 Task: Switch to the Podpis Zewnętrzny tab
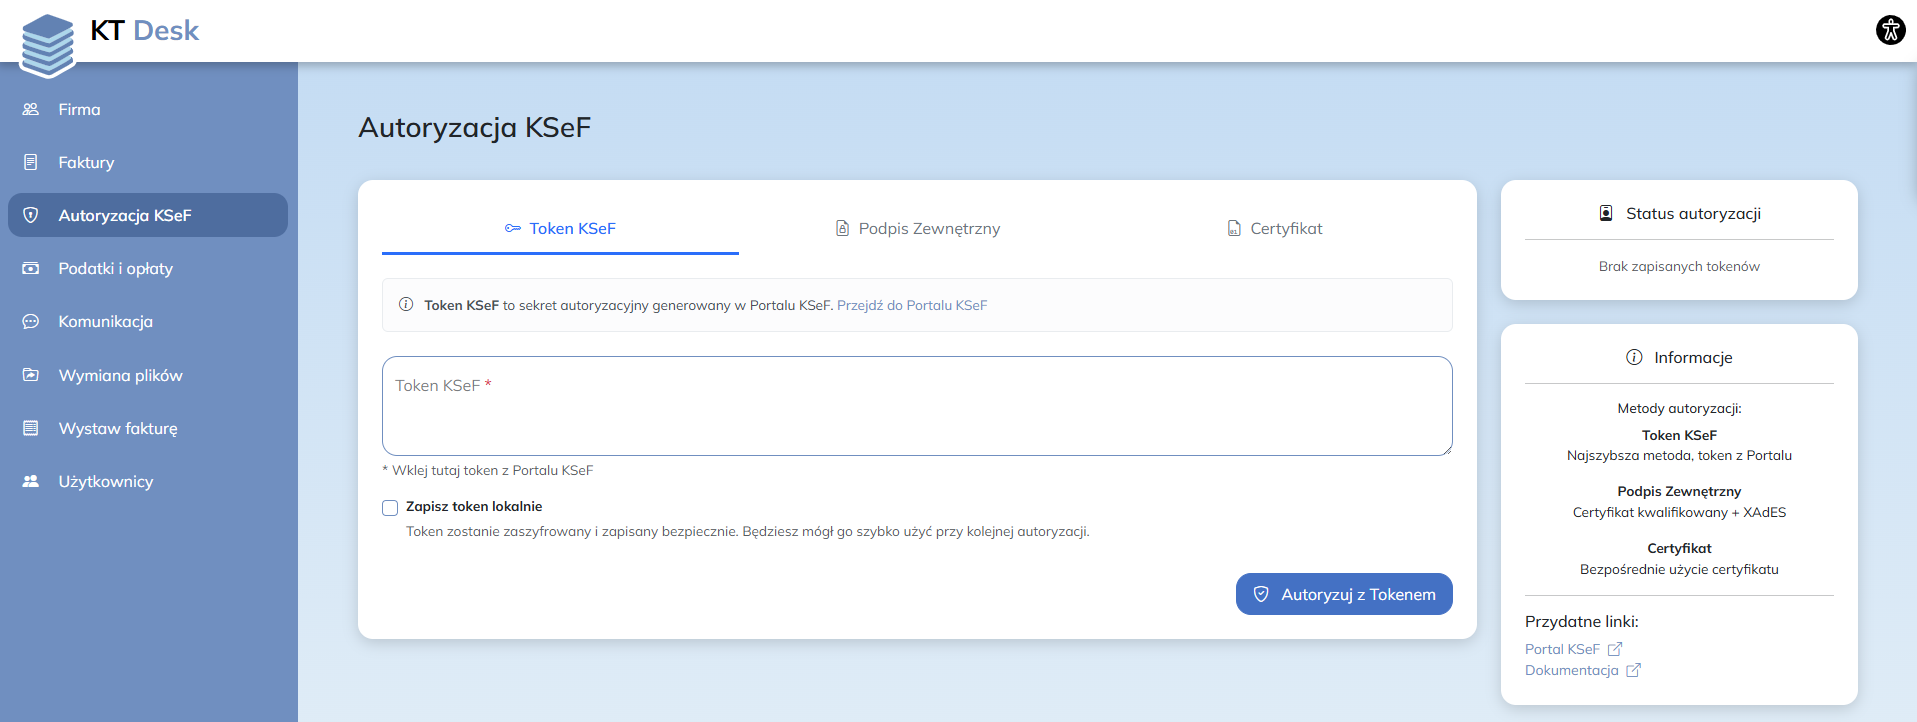pyautogui.click(x=917, y=229)
